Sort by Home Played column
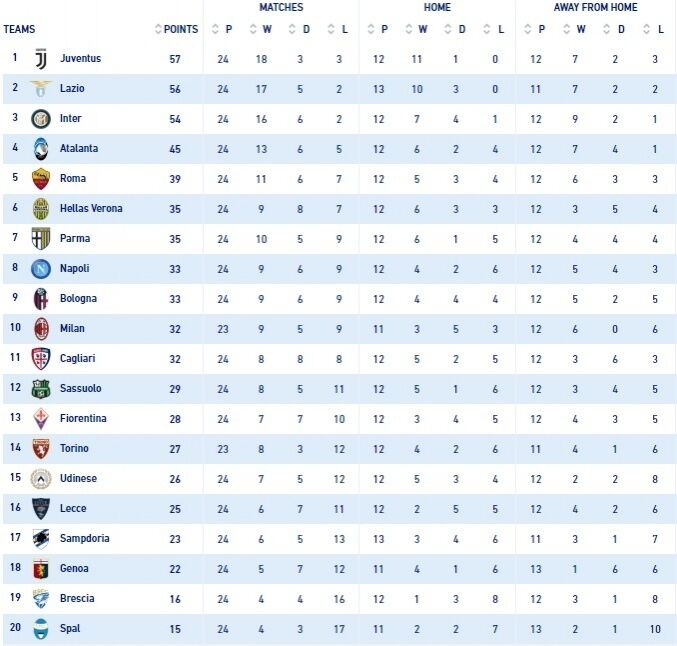Screen dimensions: 677x646 point(378,29)
